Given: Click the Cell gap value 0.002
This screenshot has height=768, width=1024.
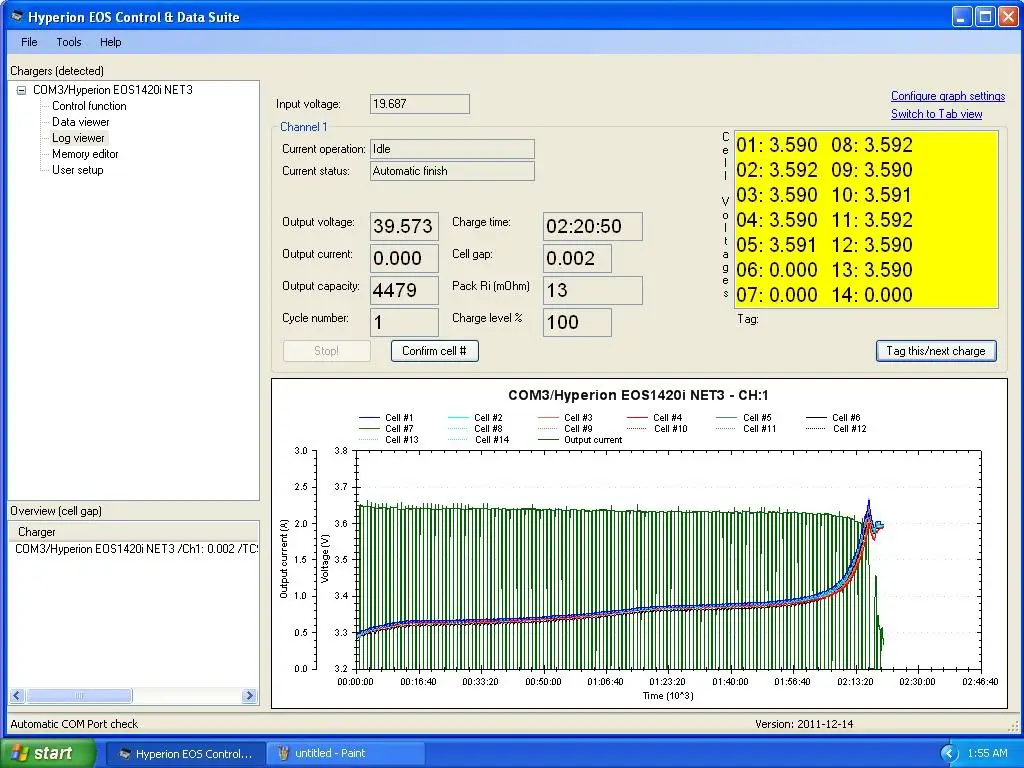Looking at the screenshot, I should 577,258.
